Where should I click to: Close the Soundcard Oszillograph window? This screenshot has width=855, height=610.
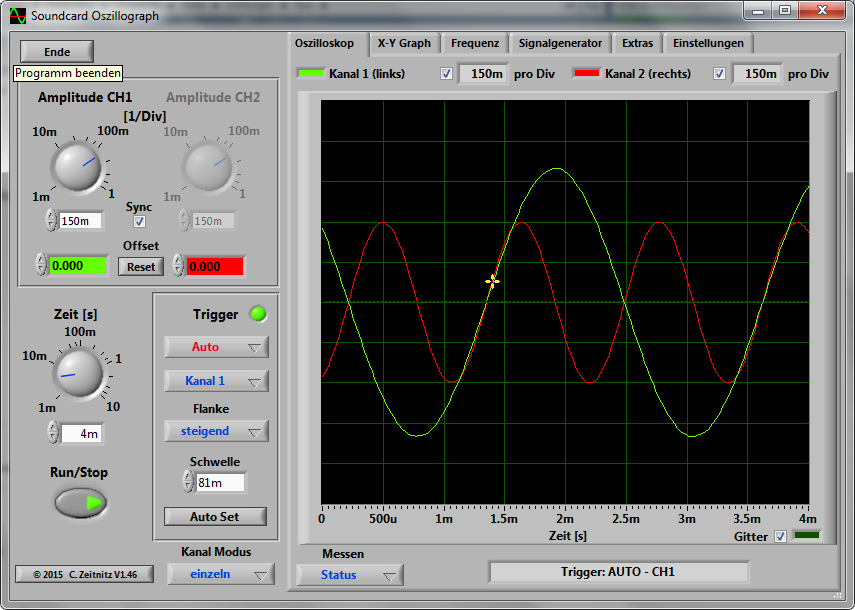coord(822,10)
